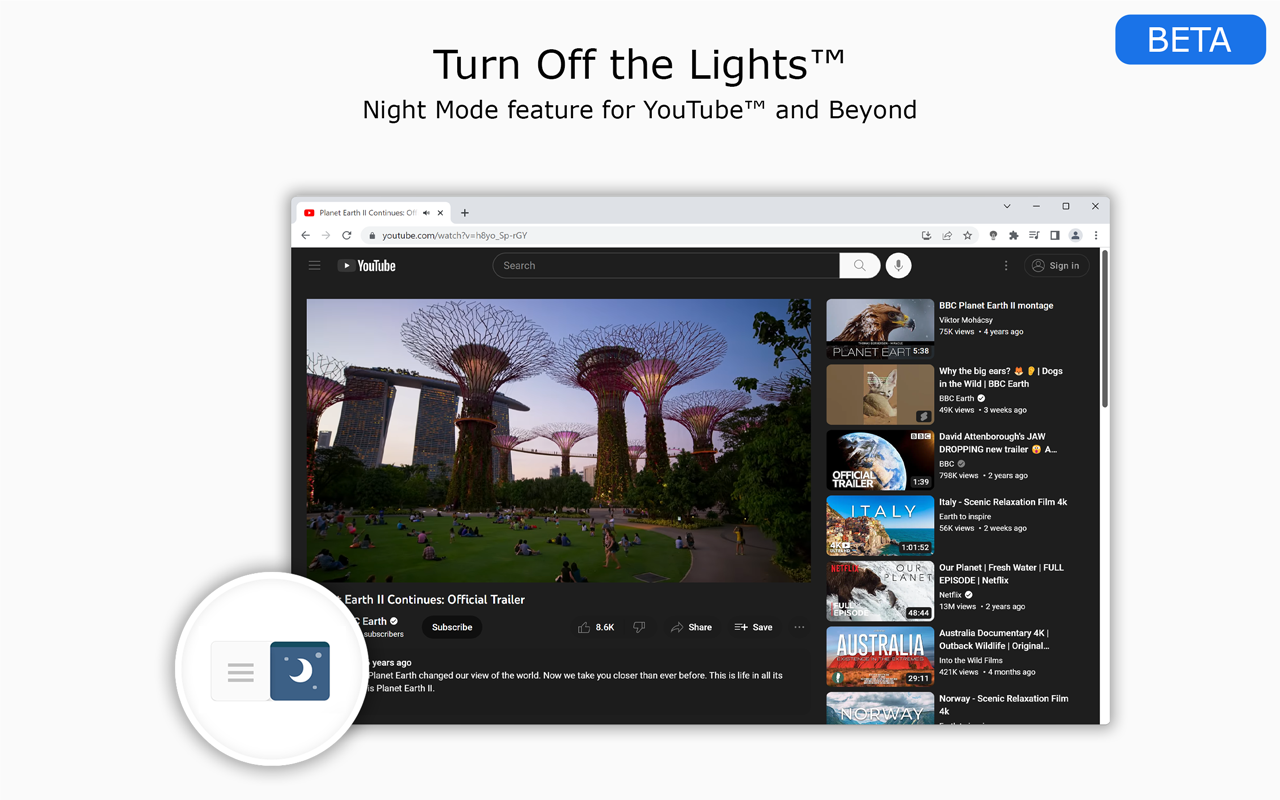The image size is (1280, 800).
Task: Open the Chrome profile avatar
Action: [1076, 236]
